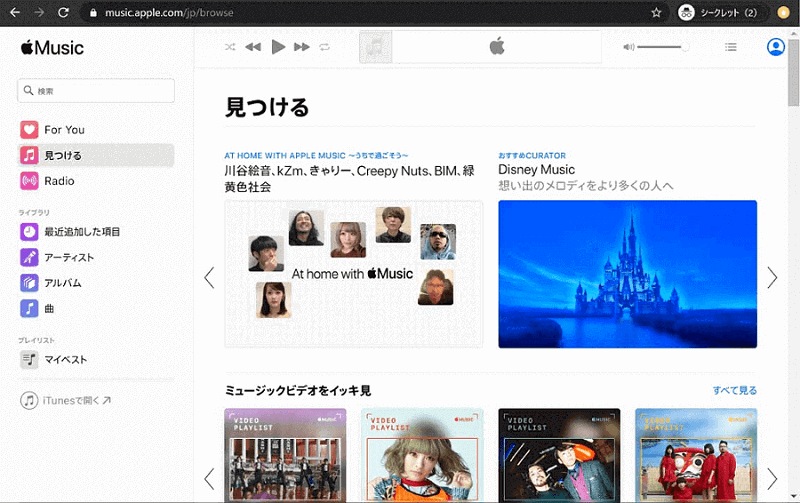Click the AT HOME WITH APPLE MUSIC heading link

[x=316, y=156]
